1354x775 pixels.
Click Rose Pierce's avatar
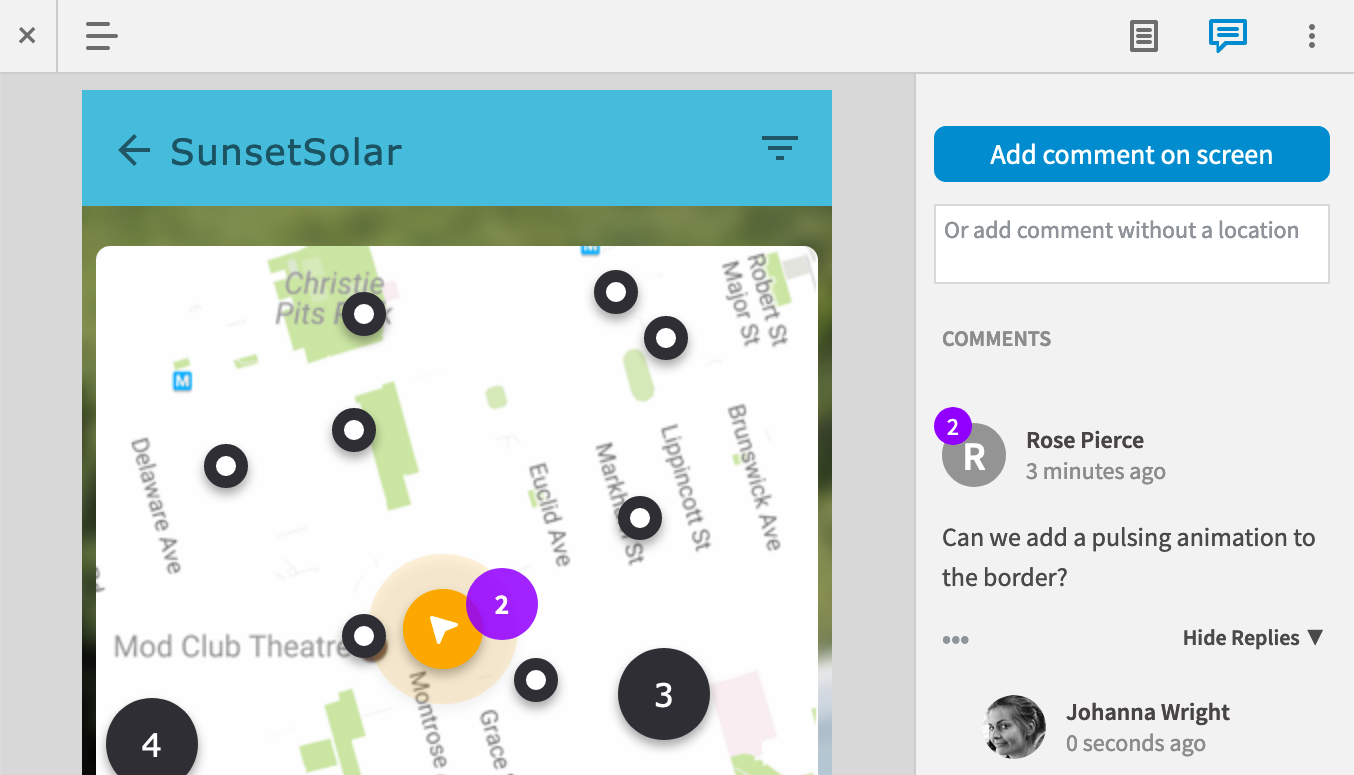click(974, 456)
